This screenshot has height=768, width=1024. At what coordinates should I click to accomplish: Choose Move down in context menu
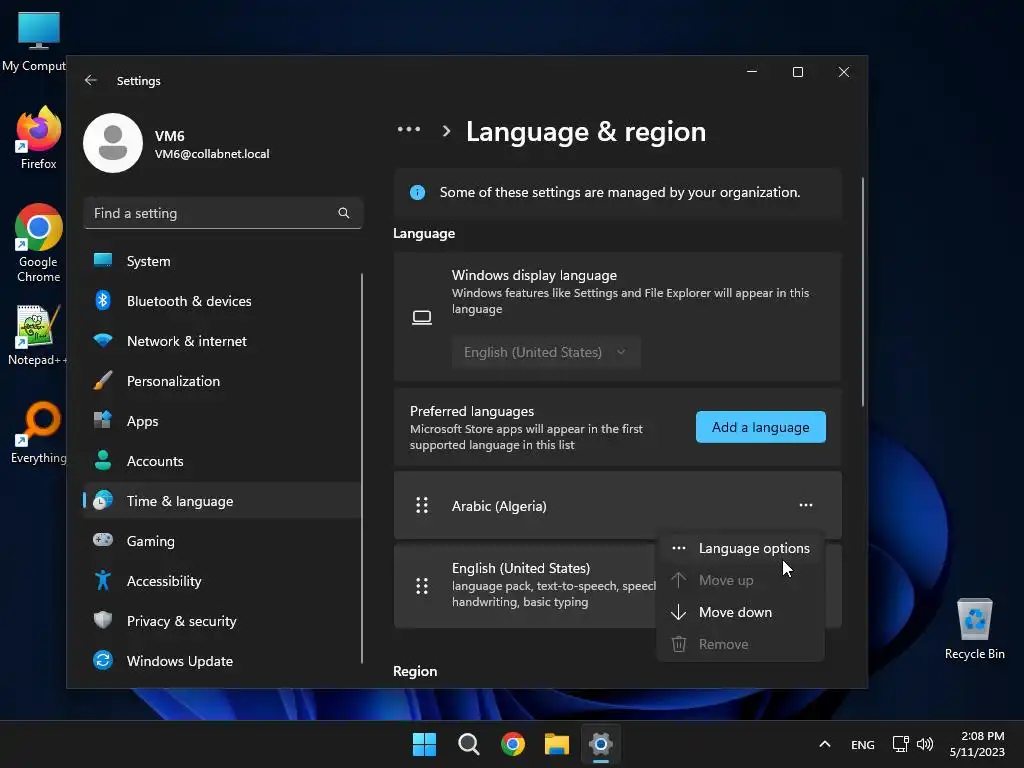coord(740,612)
